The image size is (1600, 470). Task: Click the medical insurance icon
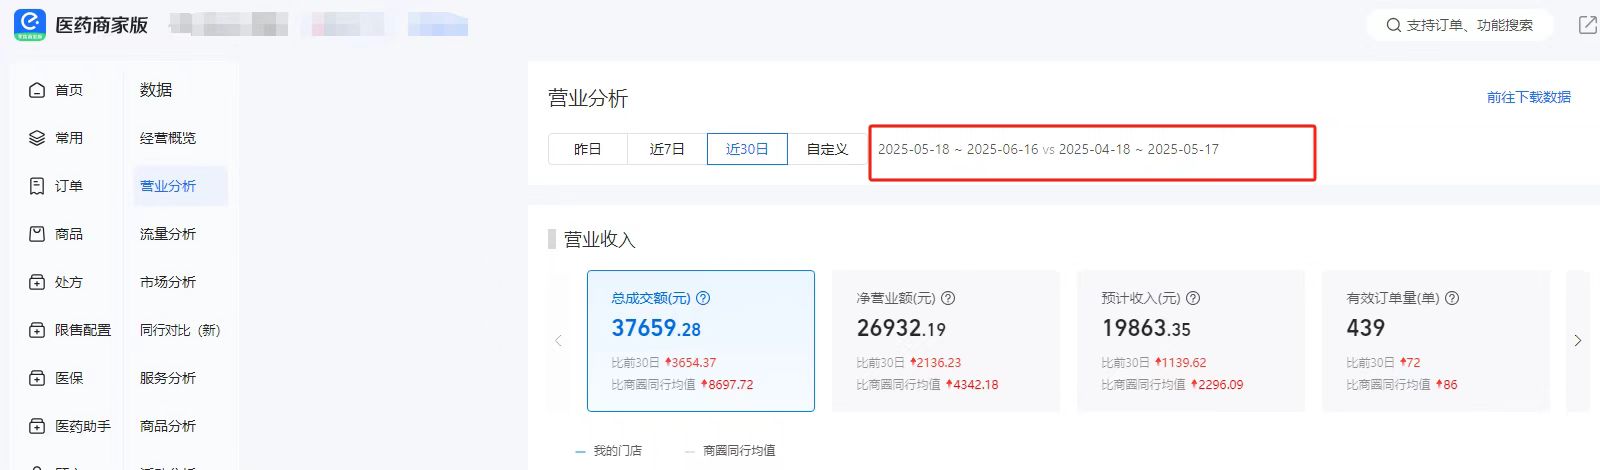coord(37,378)
